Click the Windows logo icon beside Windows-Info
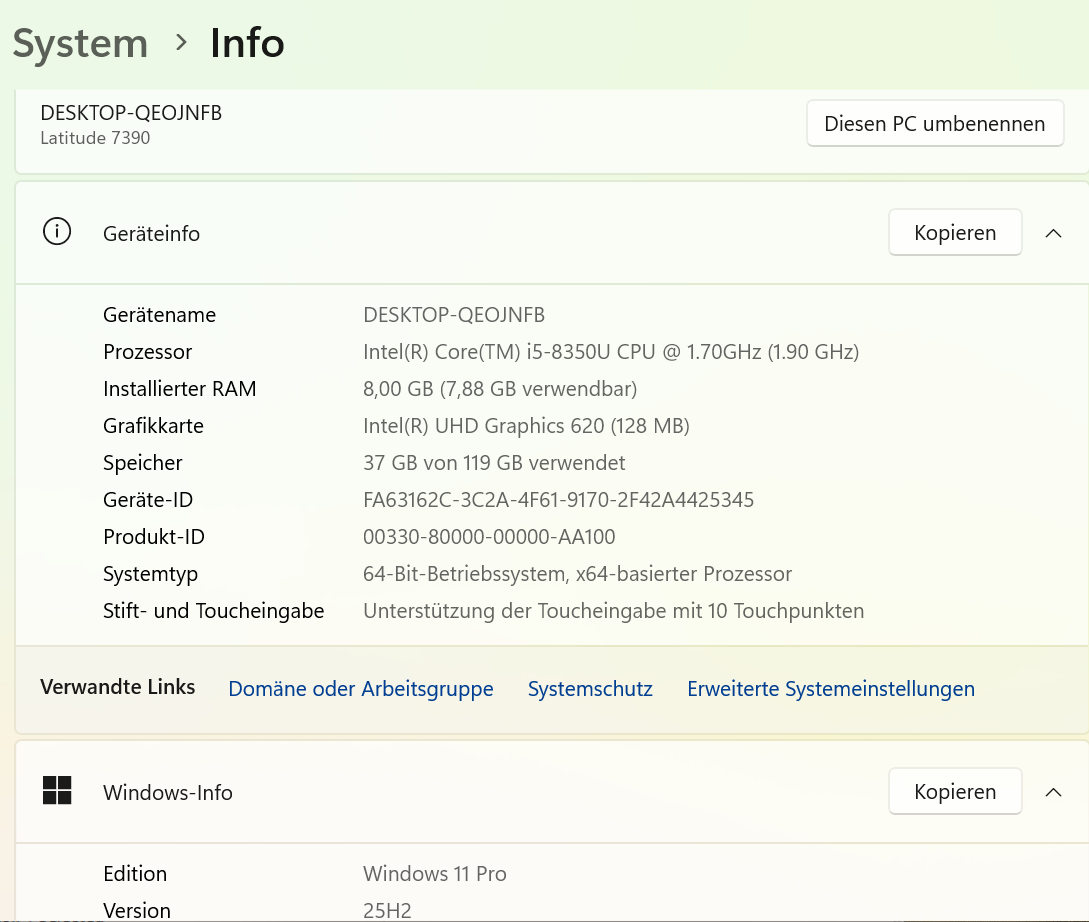 coord(57,790)
